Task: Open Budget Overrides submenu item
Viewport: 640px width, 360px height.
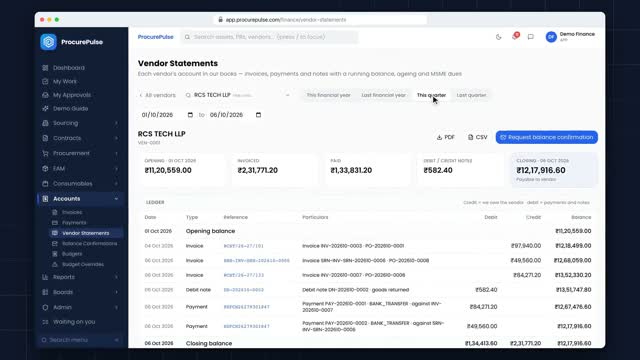Action: (83, 264)
